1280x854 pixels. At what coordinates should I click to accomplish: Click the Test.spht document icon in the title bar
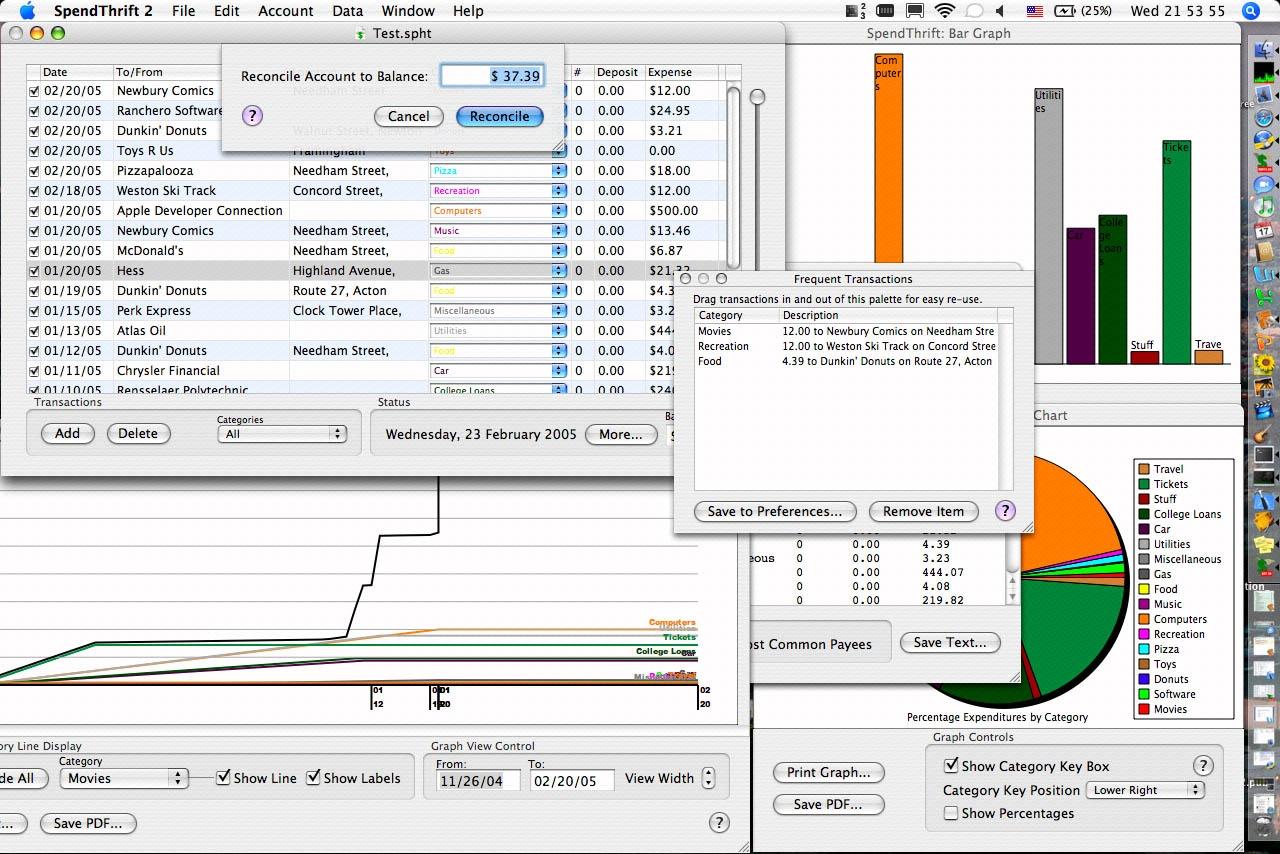pos(360,33)
